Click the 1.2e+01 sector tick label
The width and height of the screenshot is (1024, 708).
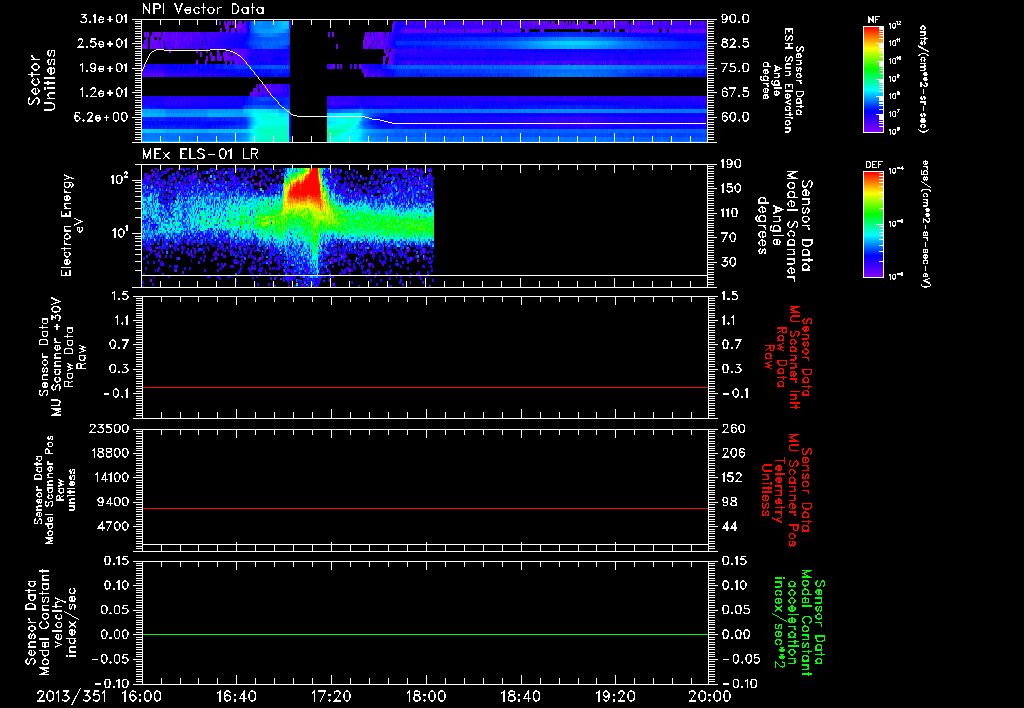pos(104,92)
